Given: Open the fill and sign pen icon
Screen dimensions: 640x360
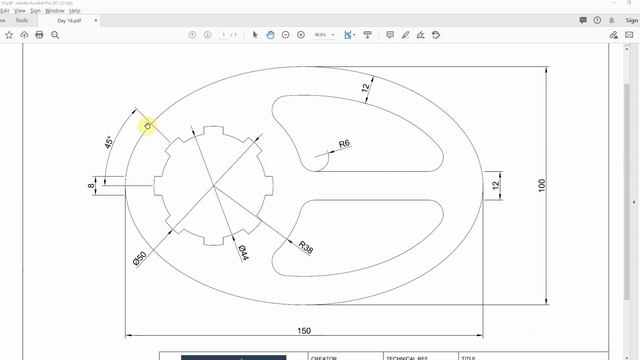Looking at the screenshot, I should click(613, 35).
